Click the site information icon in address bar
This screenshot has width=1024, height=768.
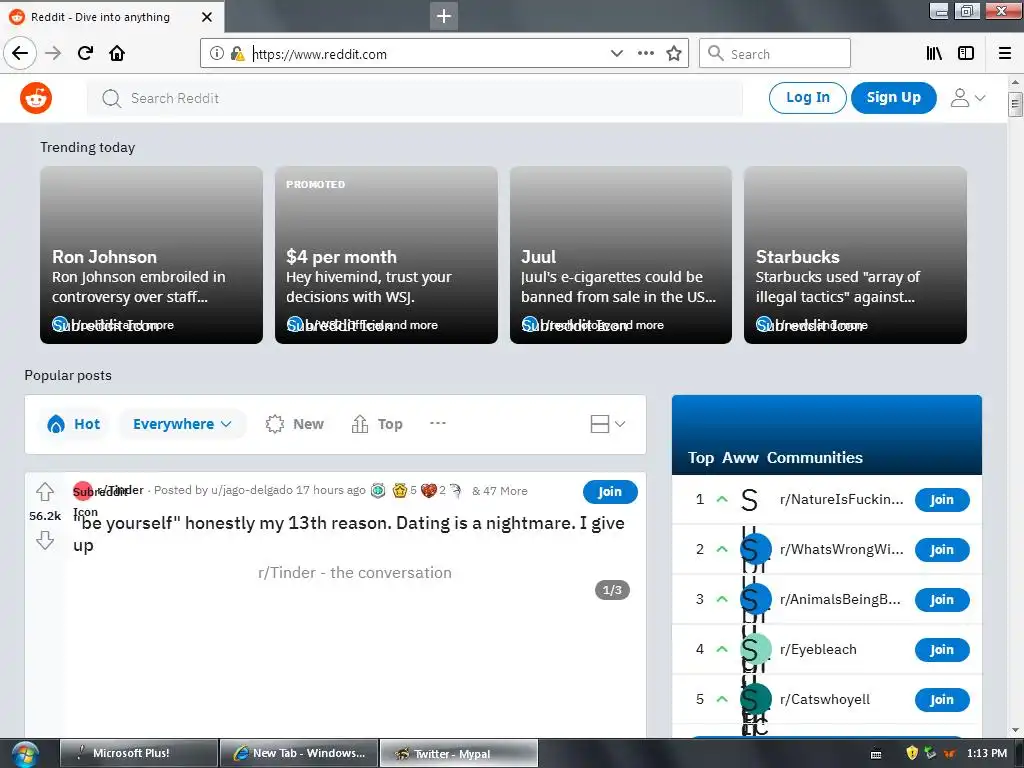(x=217, y=54)
